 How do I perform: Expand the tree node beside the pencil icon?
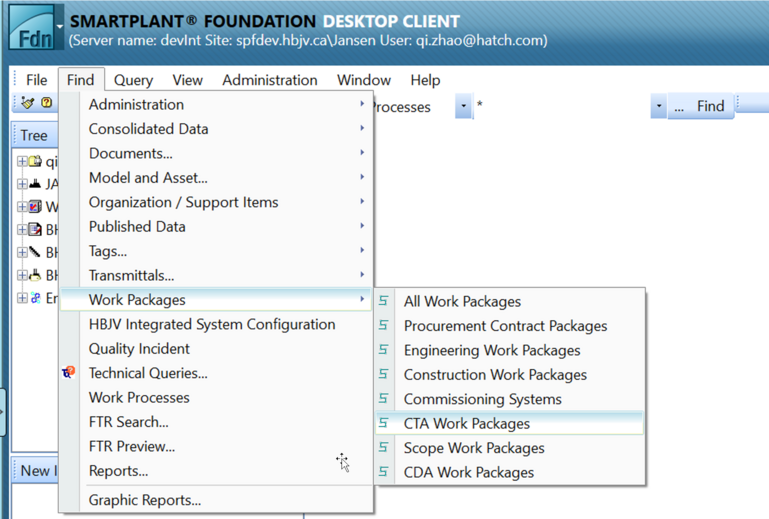click(x=22, y=253)
